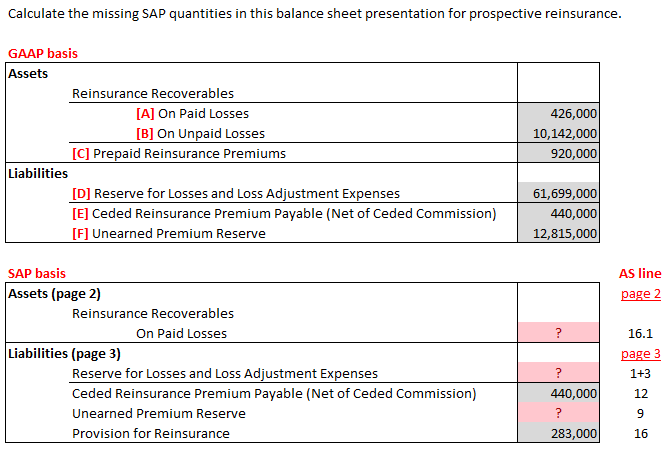Click the 'GAAP basis' red heading
This screenshot has height=452, width=670.
pyautogui.click(x=42, y=53)
